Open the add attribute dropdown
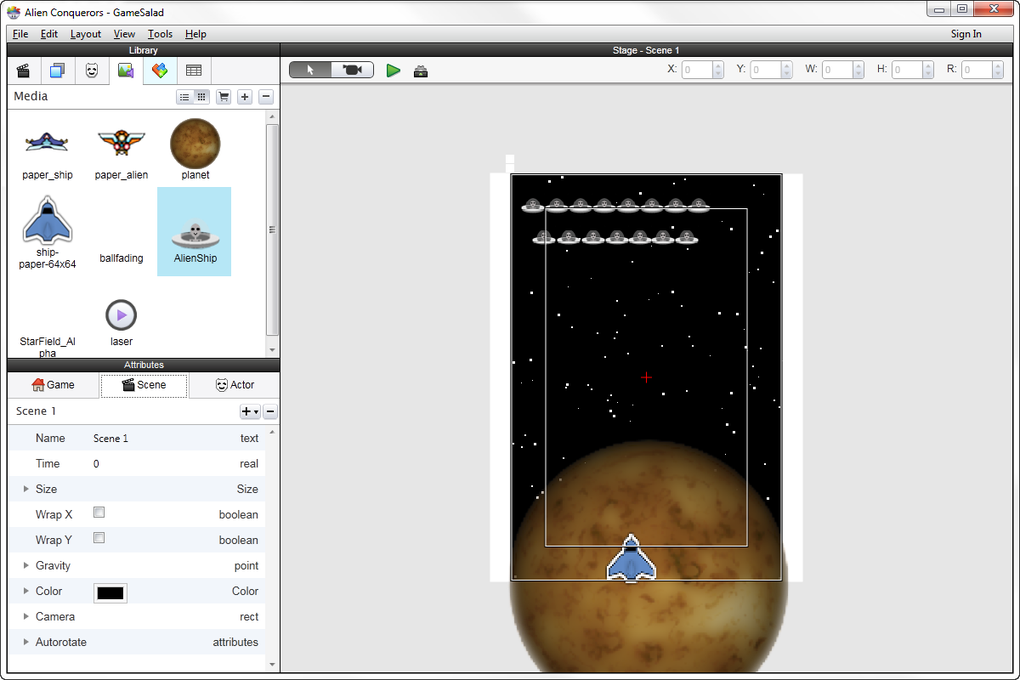Image resolution: width=1020 pixels, height=680 pixels. (x=250, y=411)
